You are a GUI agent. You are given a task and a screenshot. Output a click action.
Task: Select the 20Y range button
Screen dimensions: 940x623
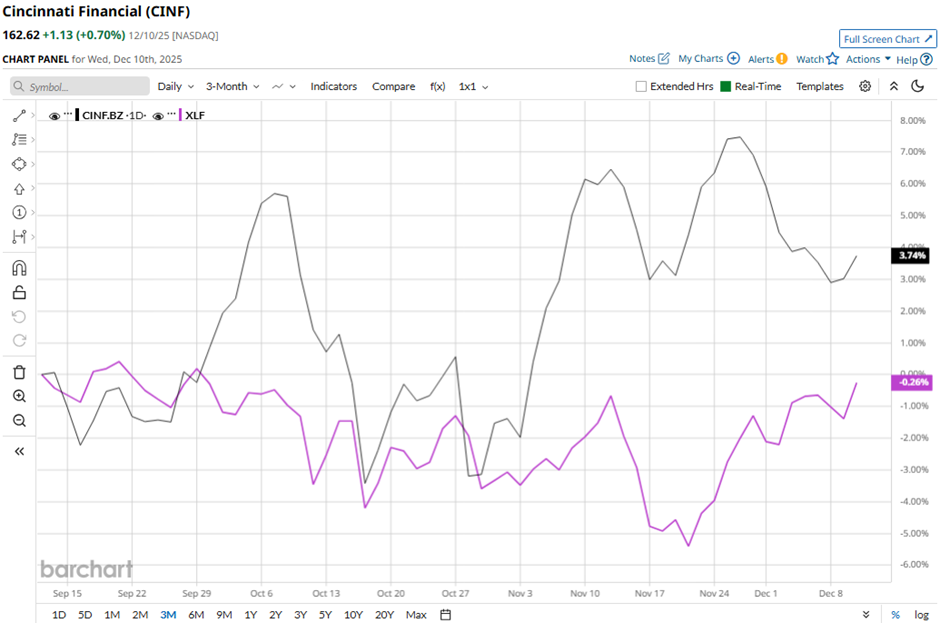tap(384, 615)
